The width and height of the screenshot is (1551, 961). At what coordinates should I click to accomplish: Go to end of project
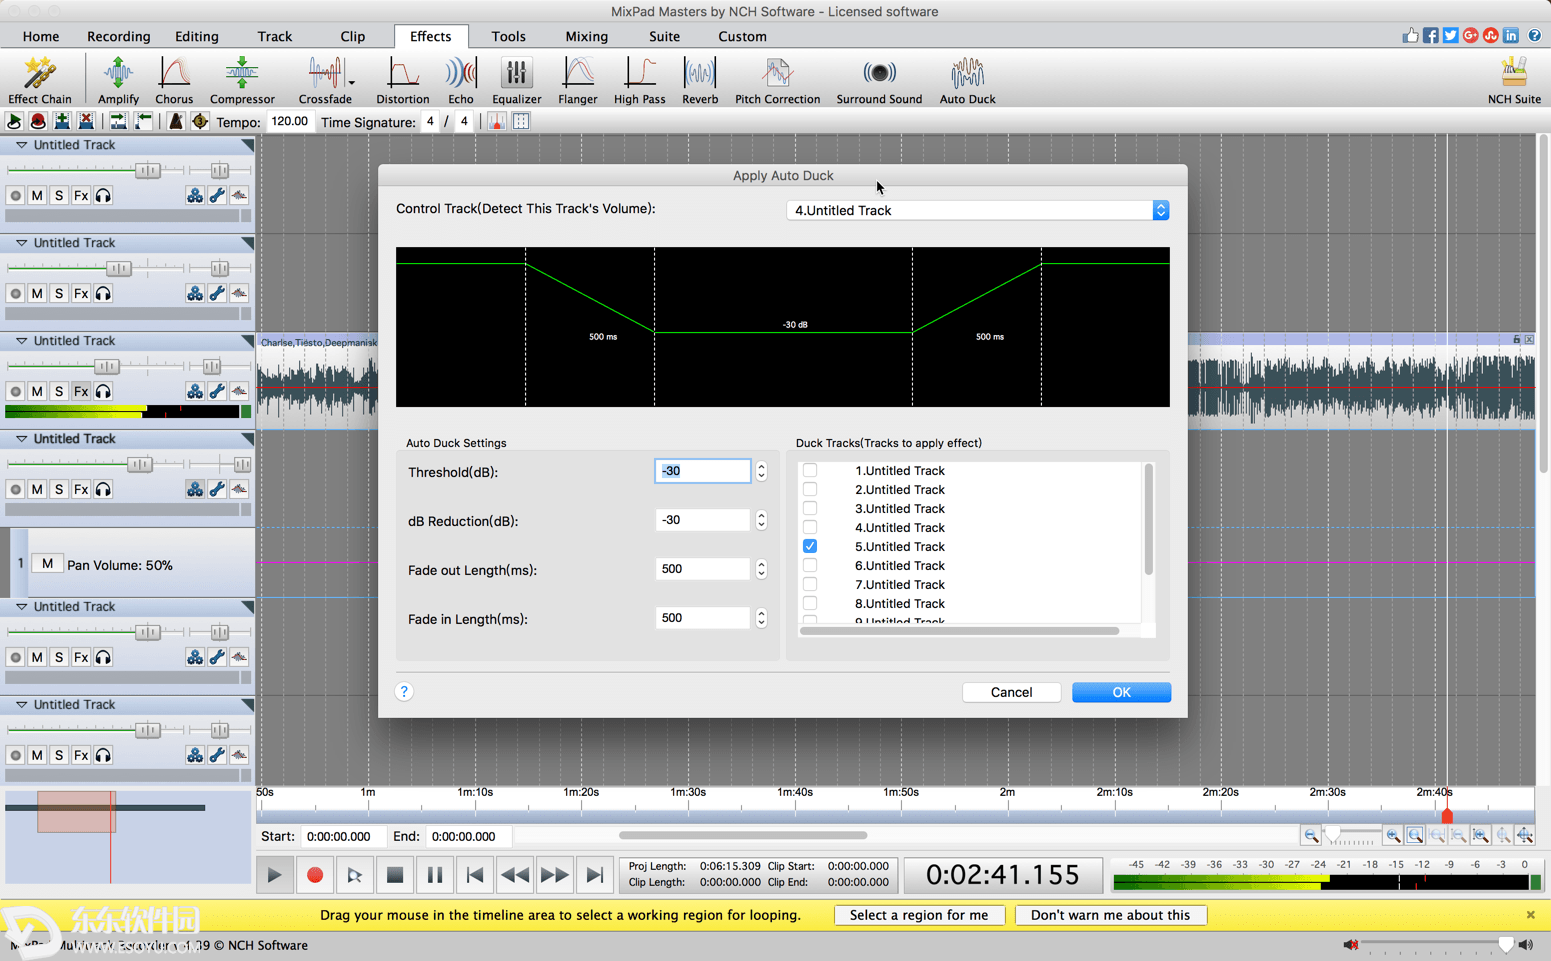pyautogui.click(x=595, y=875)
